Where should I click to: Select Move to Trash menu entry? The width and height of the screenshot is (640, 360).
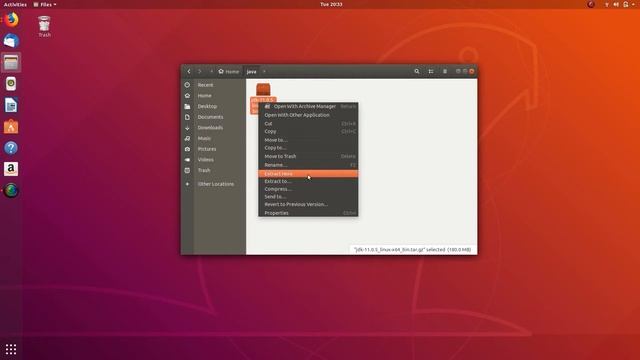tap(308, 156)
